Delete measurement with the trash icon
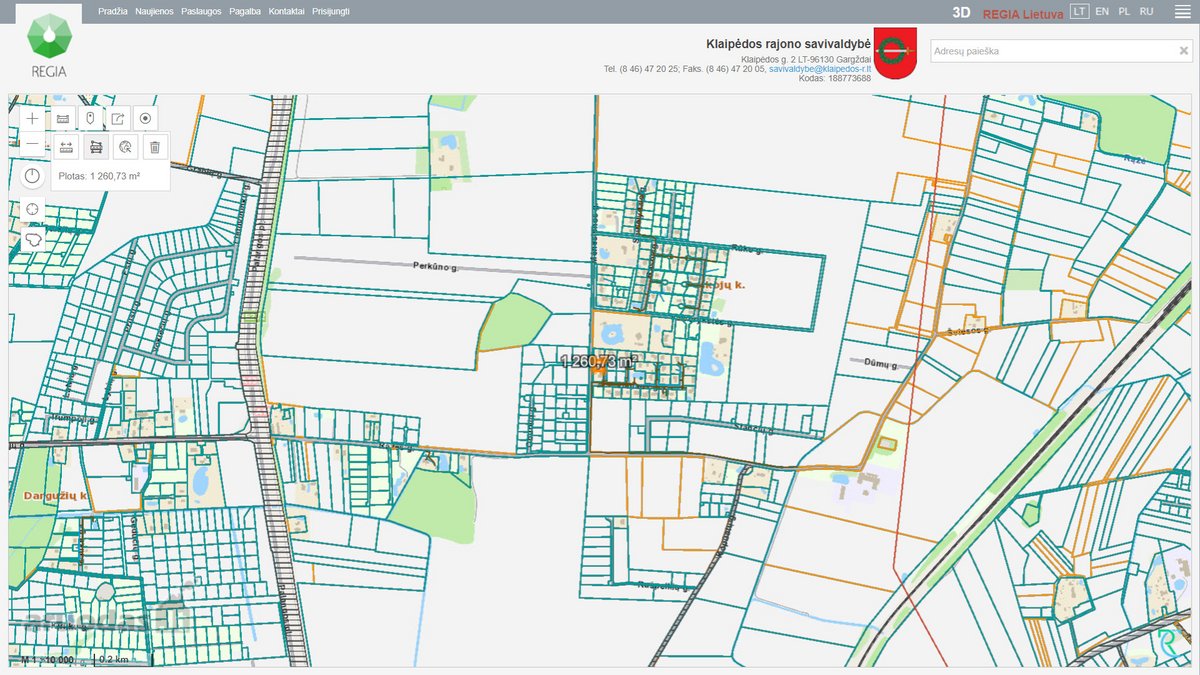The image size is (1200, 675). pos(154,147)
